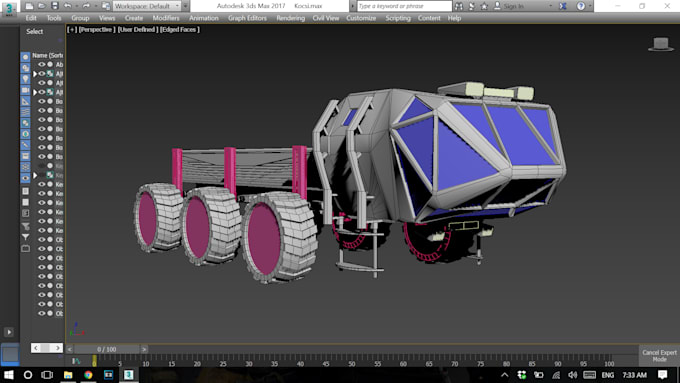
Task: Open the [Edged Faces] shading label menu
Action: (180, 29)
